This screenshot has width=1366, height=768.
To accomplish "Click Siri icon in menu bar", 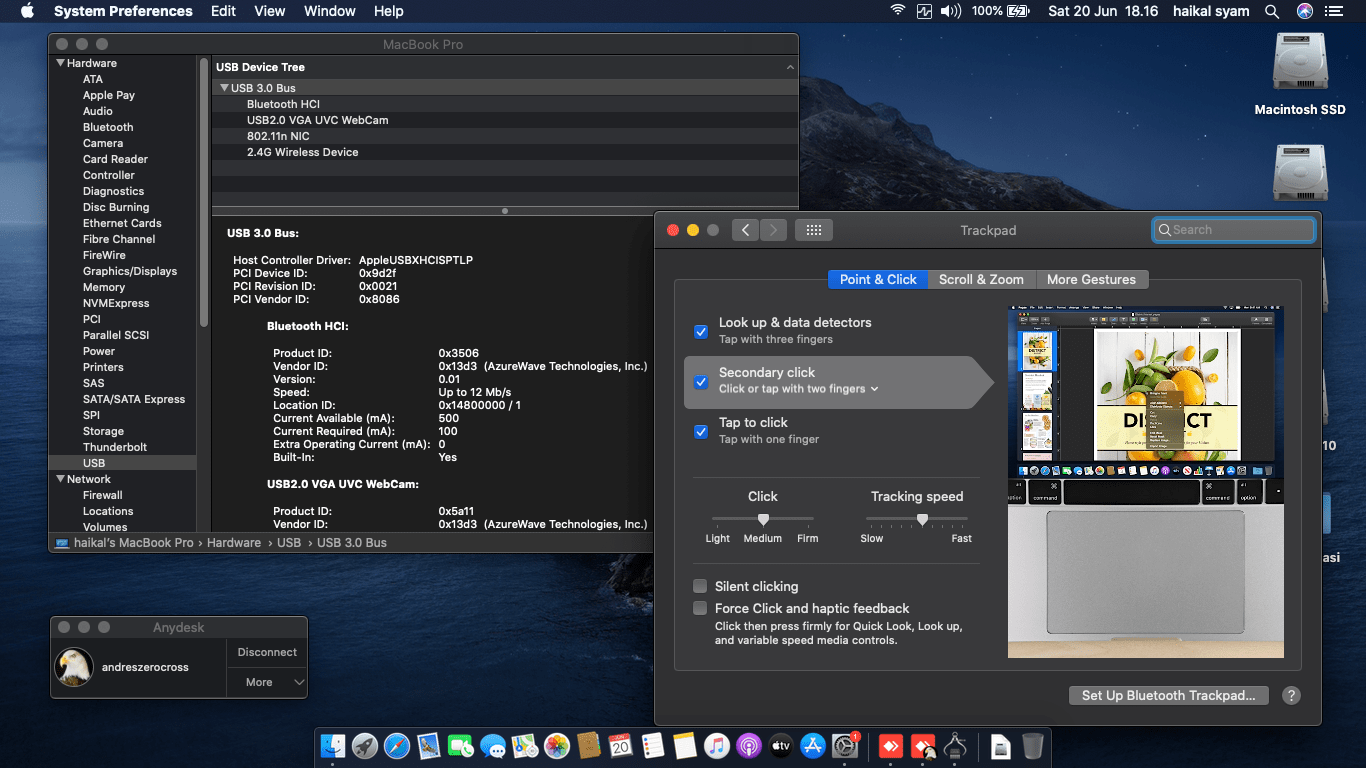I will 1305,11.
